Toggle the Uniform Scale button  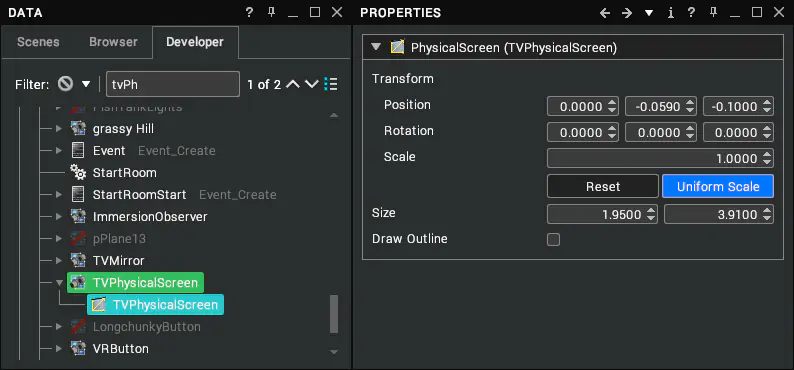[x=718, y=186]
